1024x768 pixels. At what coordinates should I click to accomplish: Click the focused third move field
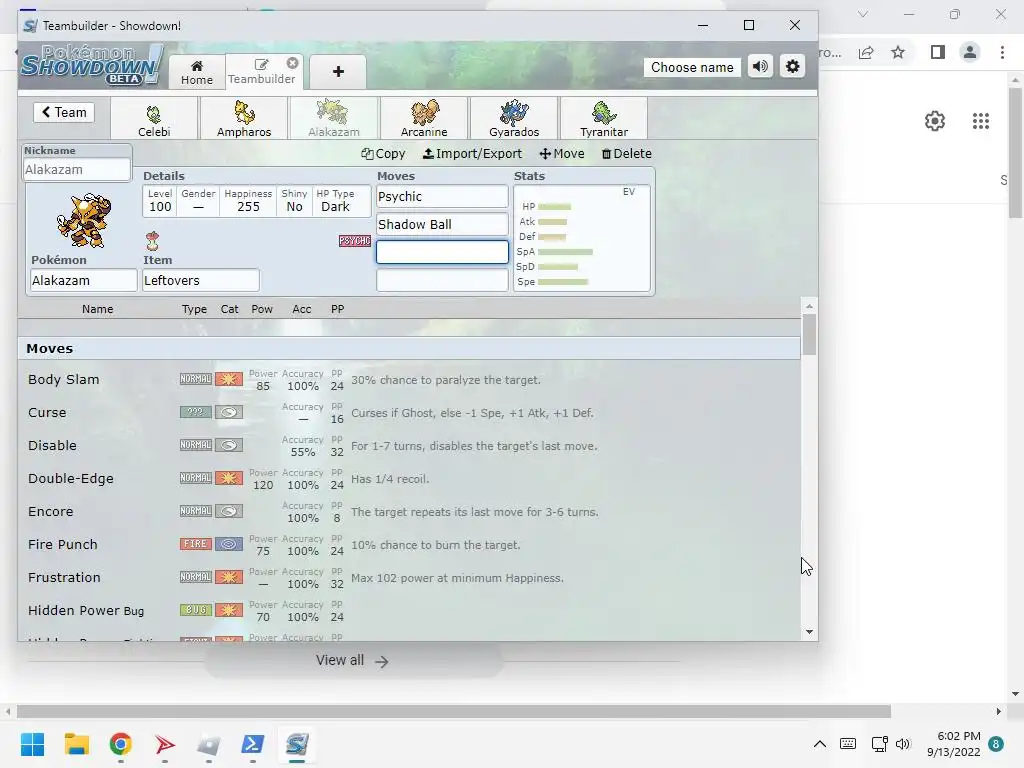click(x=442, y=252)
